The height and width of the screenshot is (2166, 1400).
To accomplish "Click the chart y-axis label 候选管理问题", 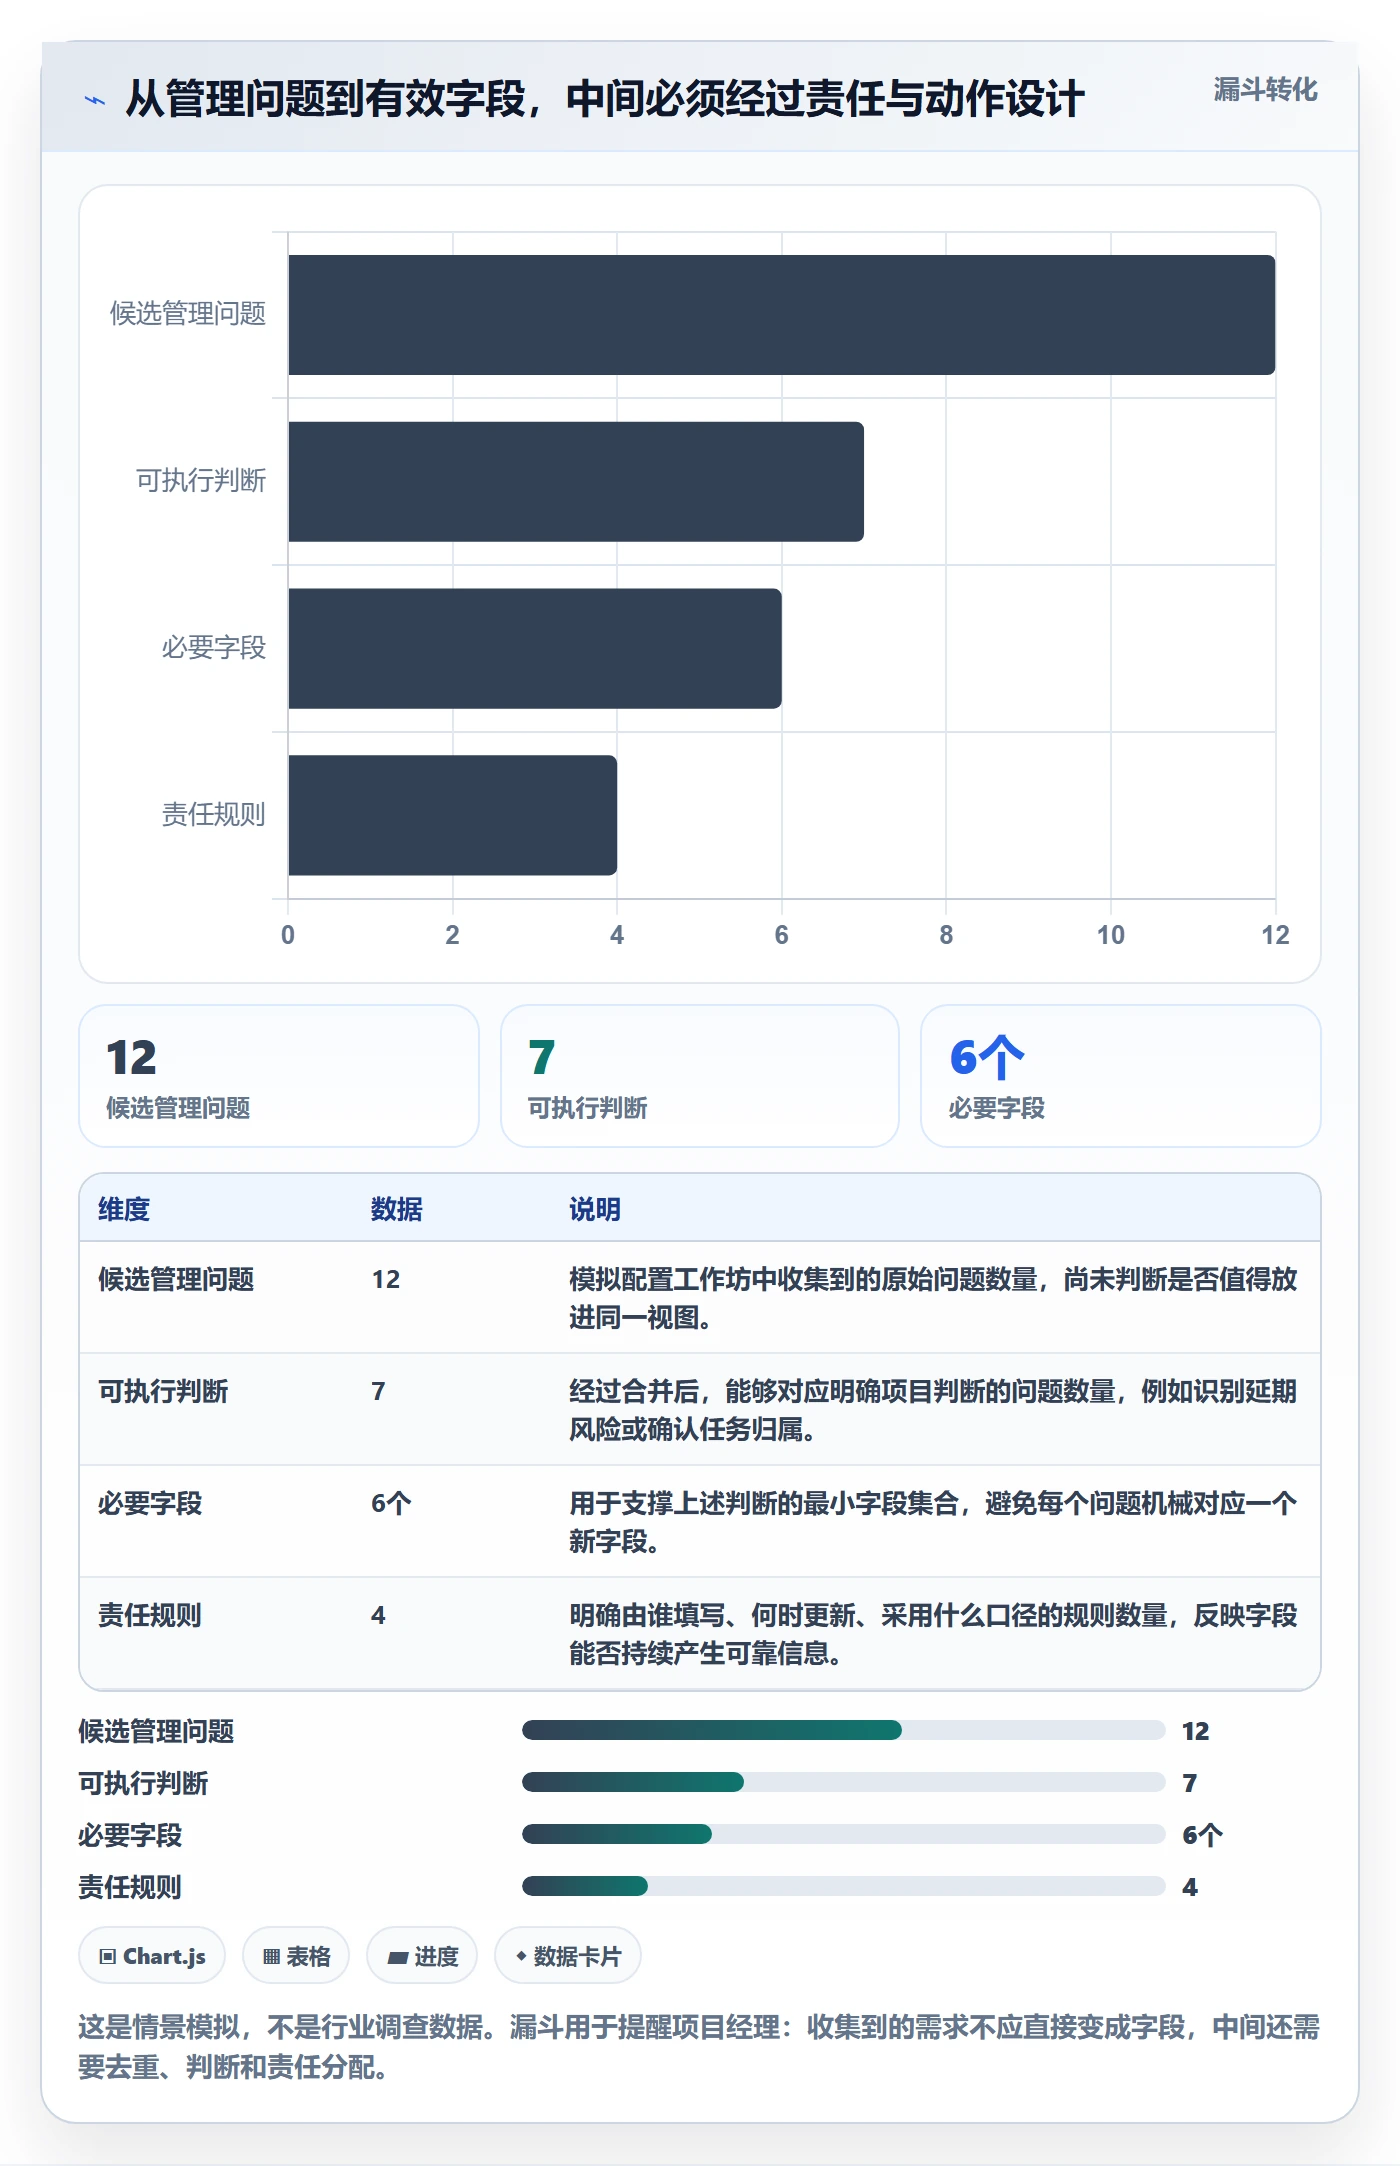I will click(188, 314).
